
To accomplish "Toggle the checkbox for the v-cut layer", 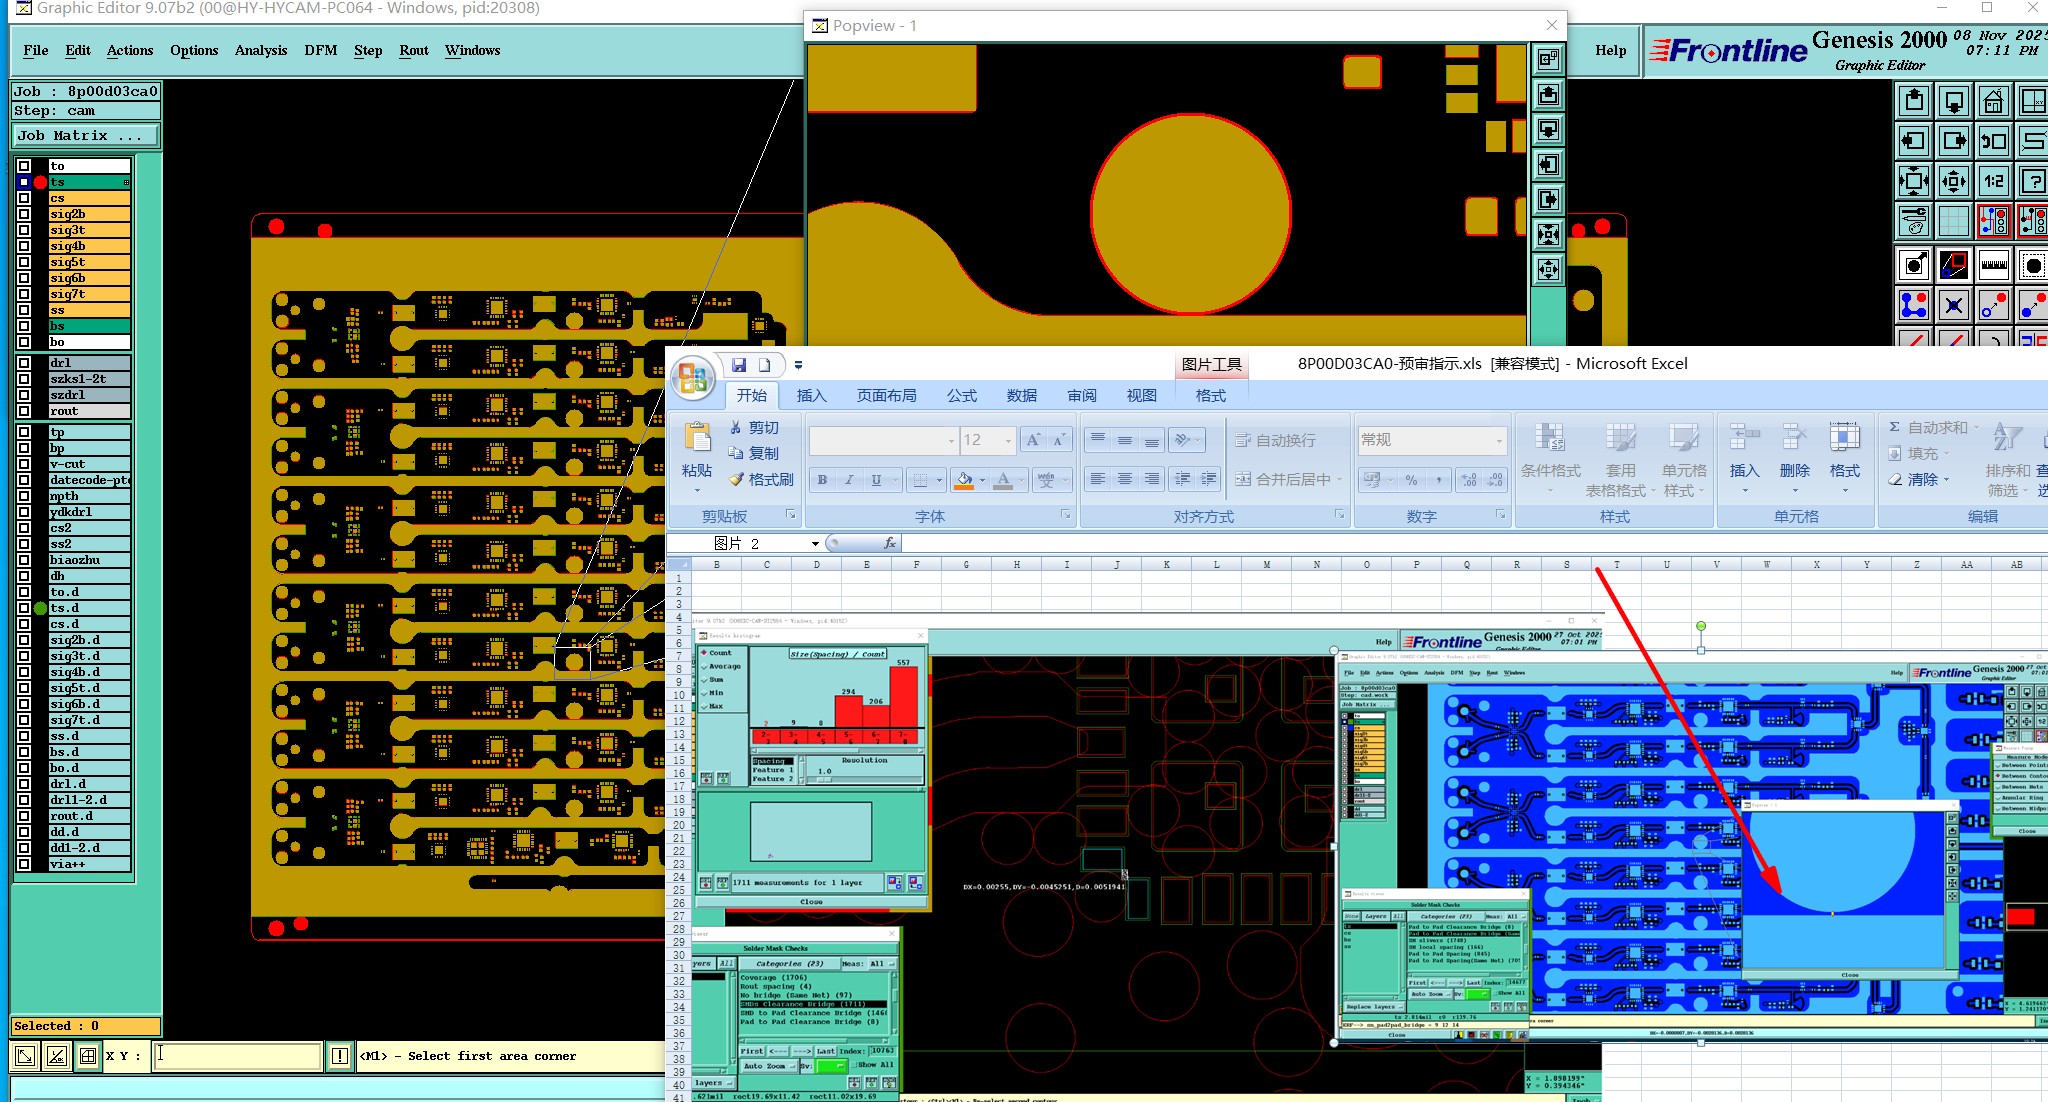I will 24,464.
